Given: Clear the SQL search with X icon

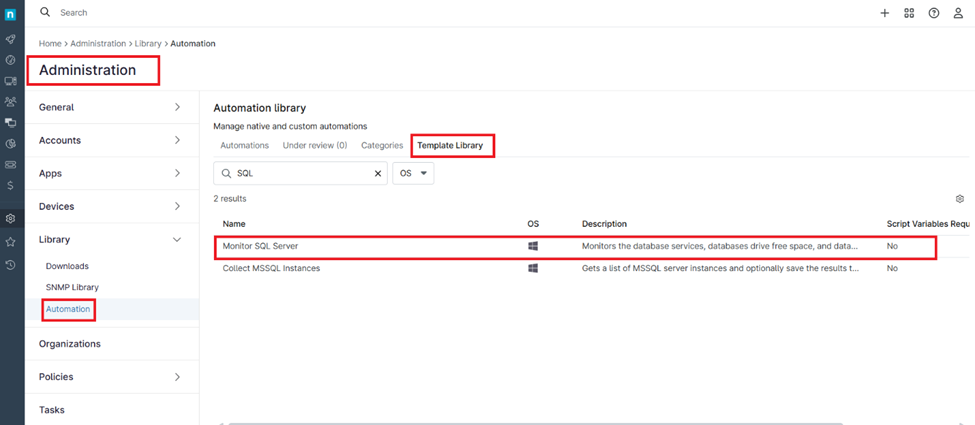Looking at the screenshot, I should pyautogui.click(x=377, y=174).
